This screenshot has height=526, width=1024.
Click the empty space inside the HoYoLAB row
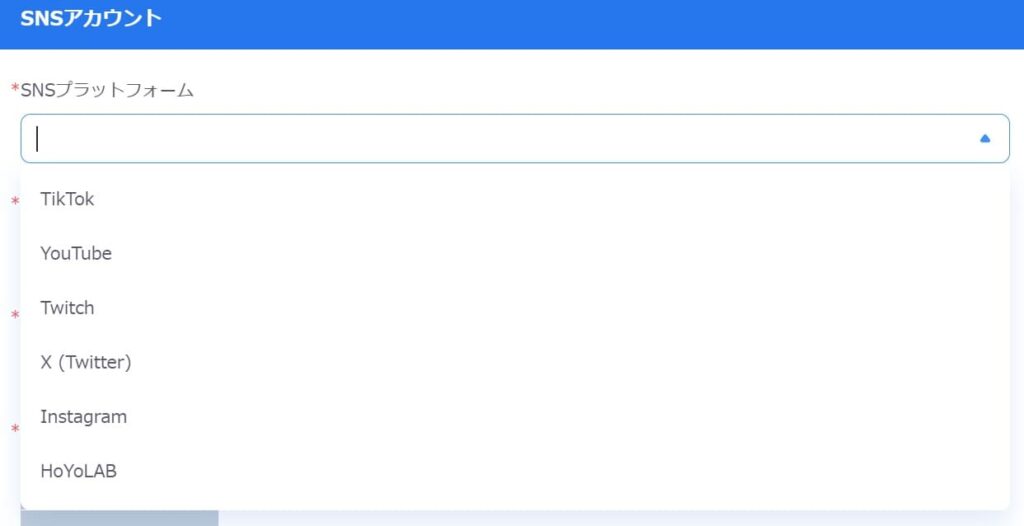[562, 471]
